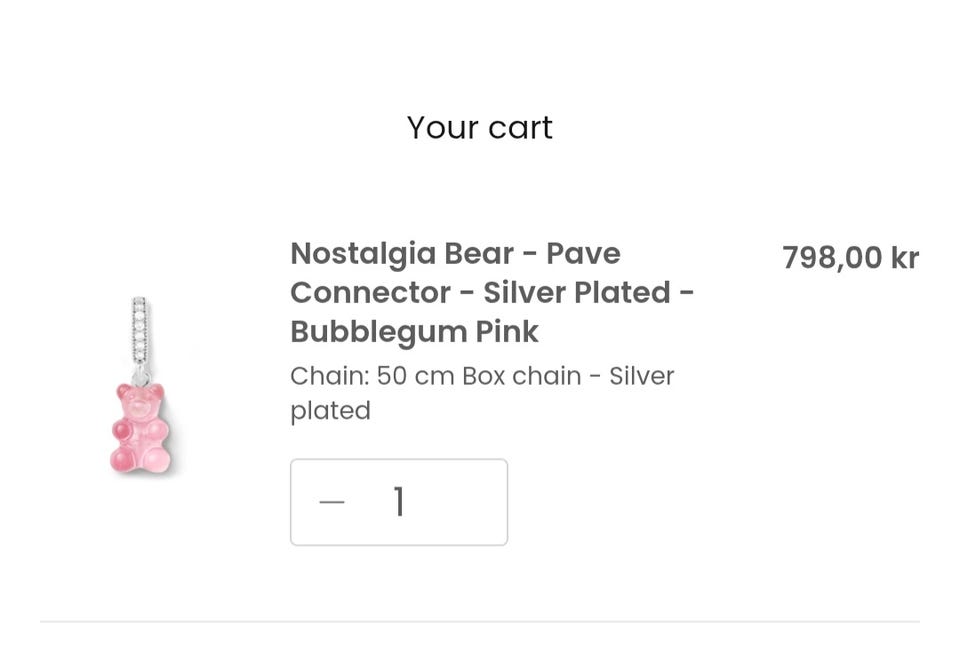
Task: Click the 798,00 kr item price
Action: point(849,258)
